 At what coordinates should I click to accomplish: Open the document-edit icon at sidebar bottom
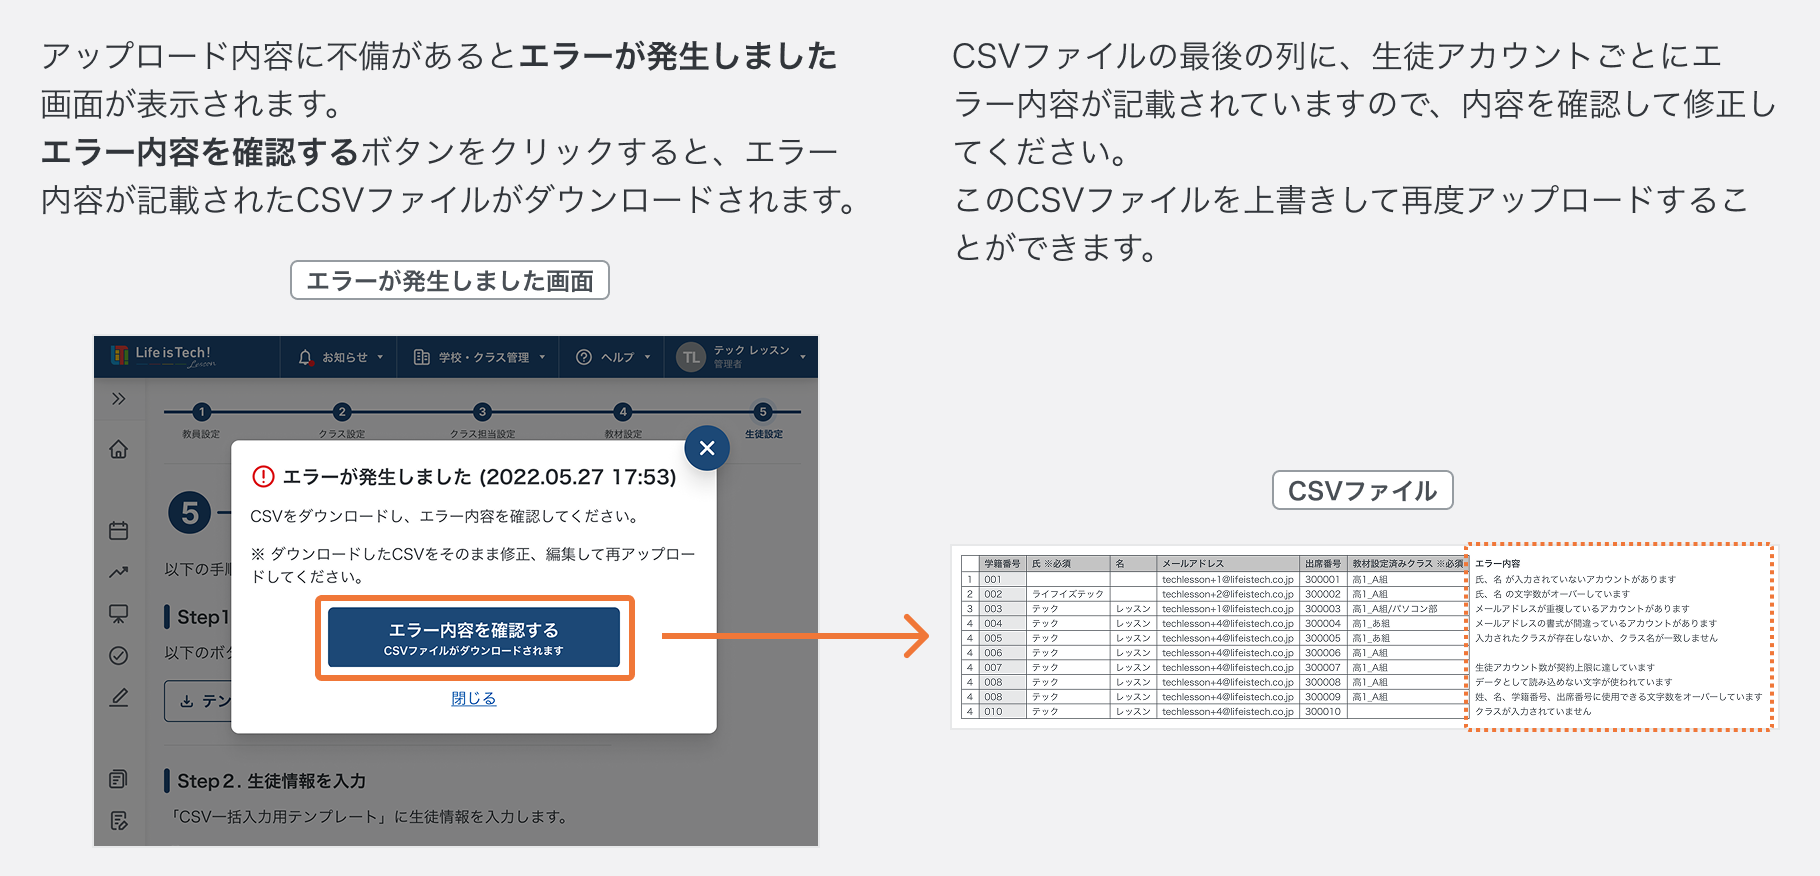pos(119,821)
